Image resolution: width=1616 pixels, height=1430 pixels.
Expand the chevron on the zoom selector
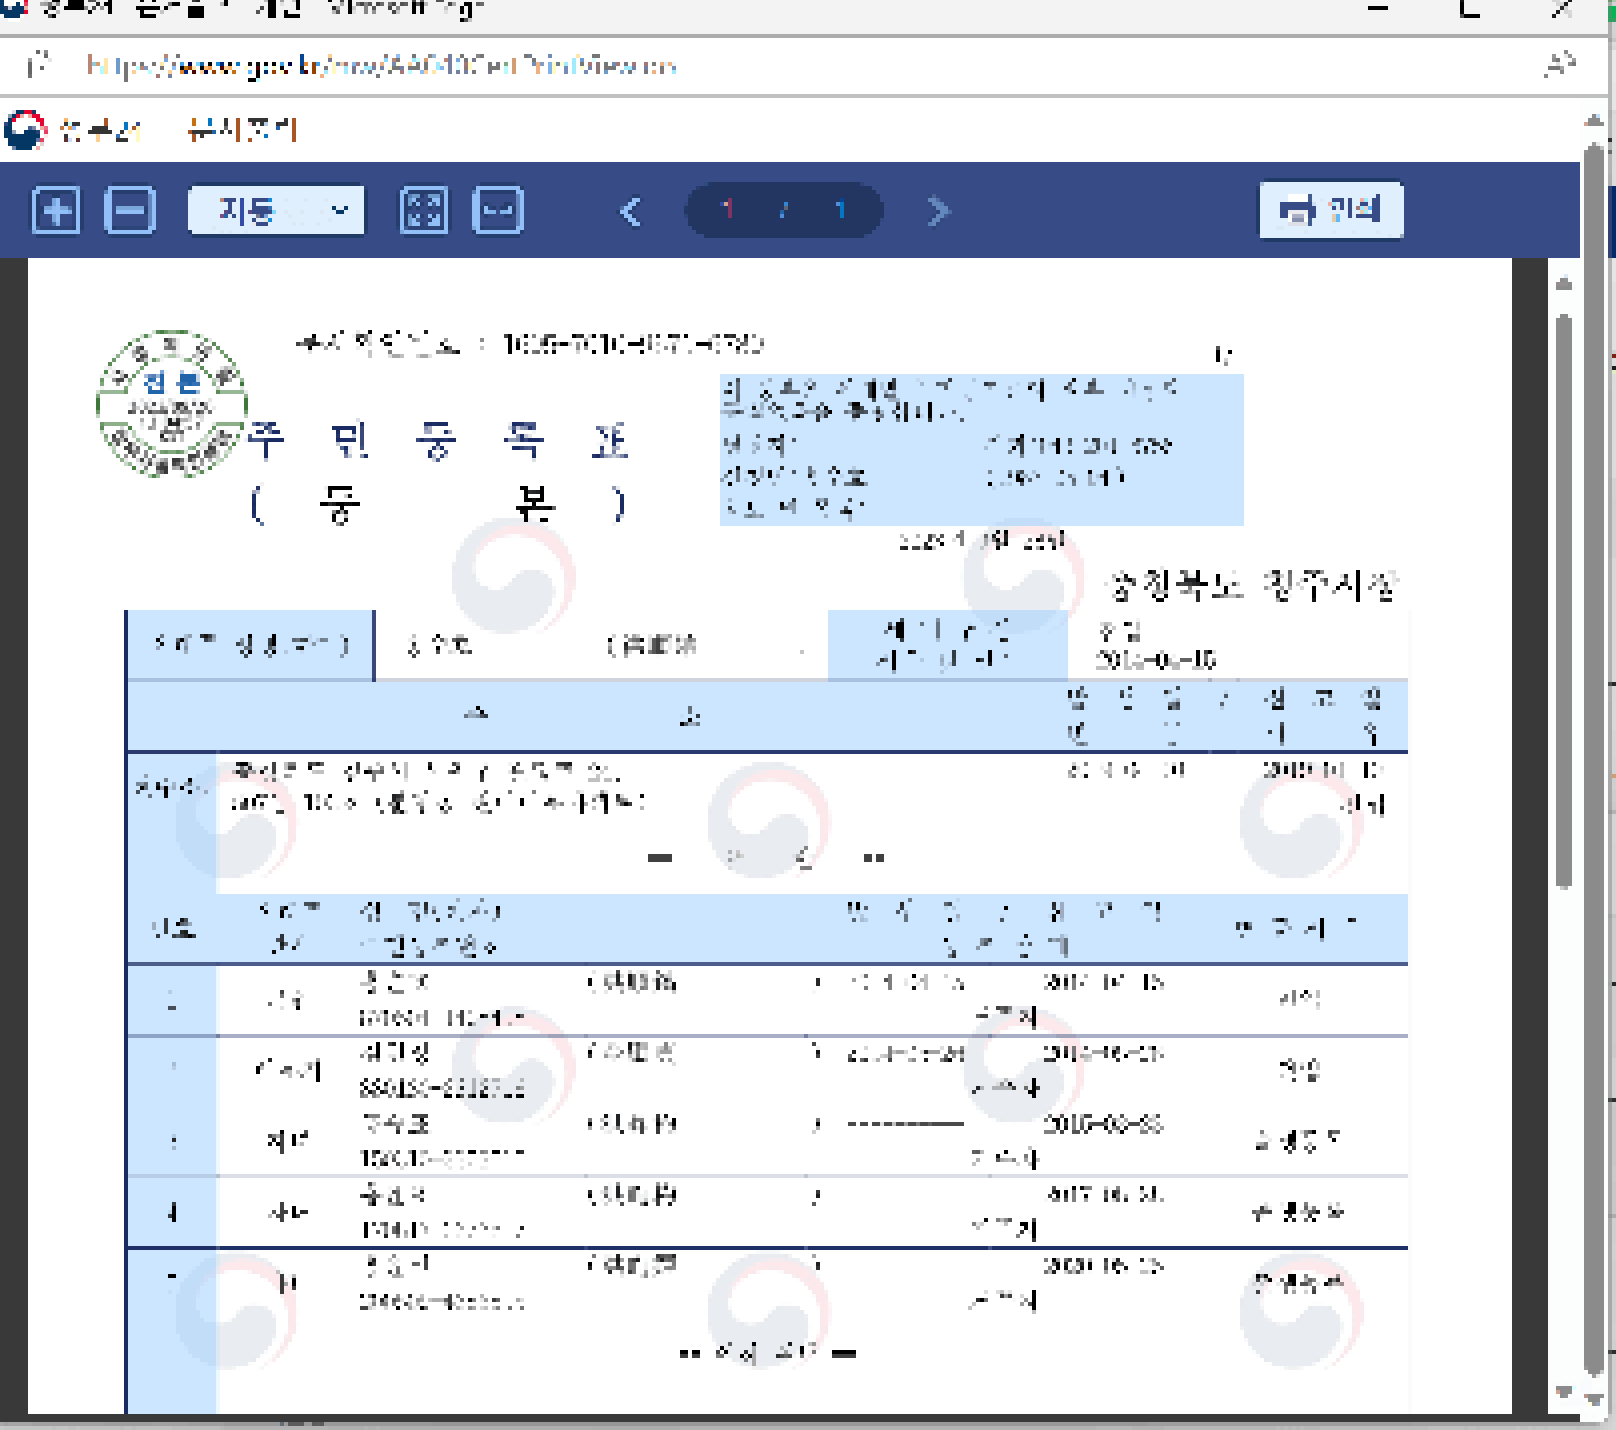point(340,210)
